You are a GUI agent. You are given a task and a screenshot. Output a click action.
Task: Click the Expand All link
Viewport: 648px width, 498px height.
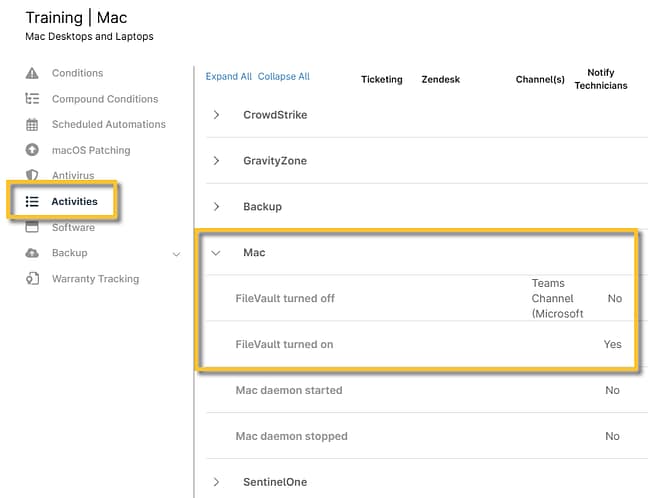tap(228, 77)
